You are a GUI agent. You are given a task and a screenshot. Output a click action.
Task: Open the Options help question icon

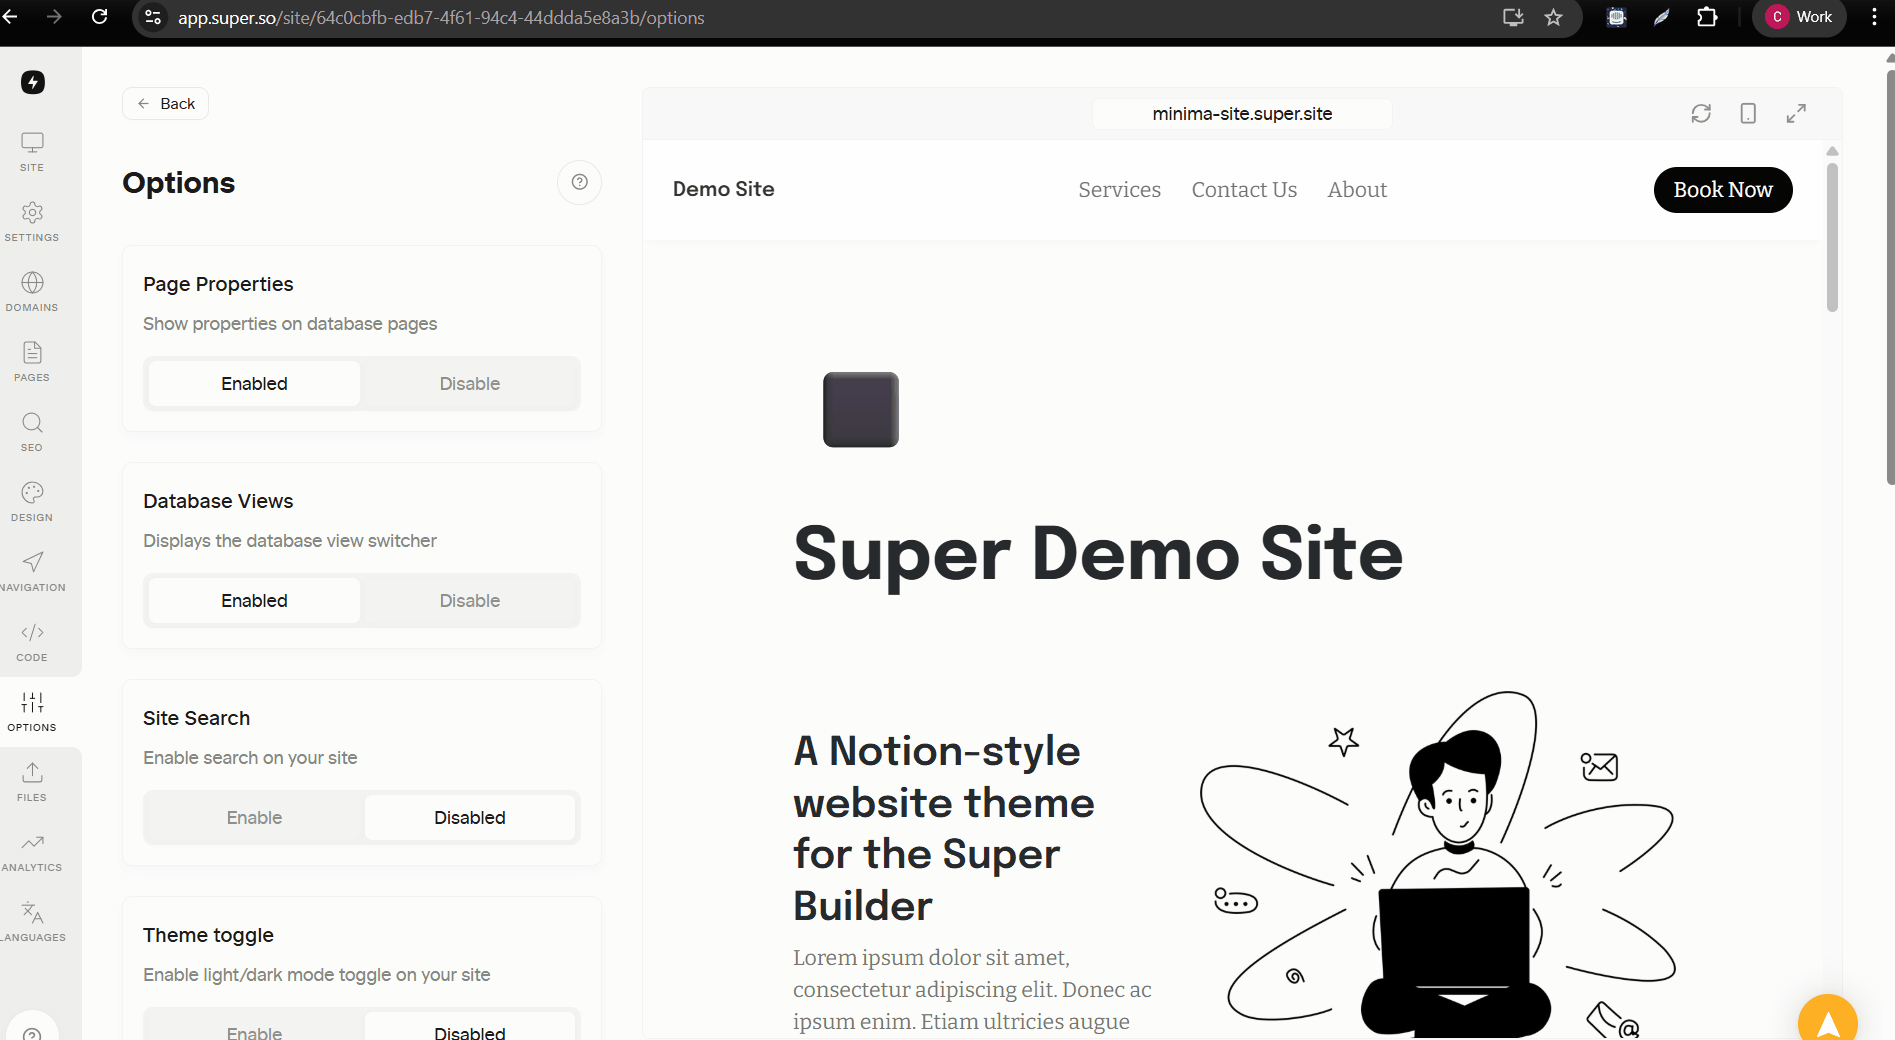pos(579,182)
